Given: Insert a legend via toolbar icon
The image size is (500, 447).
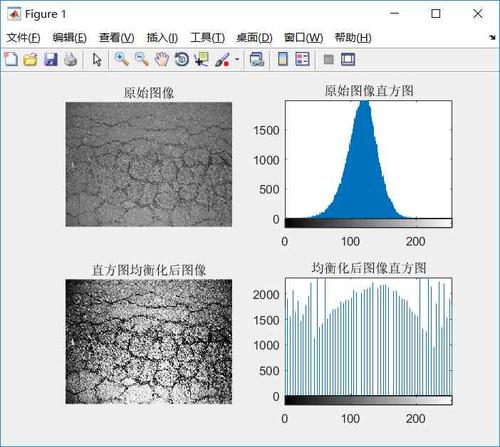Looking at the screenshot, I should point(303,60).
